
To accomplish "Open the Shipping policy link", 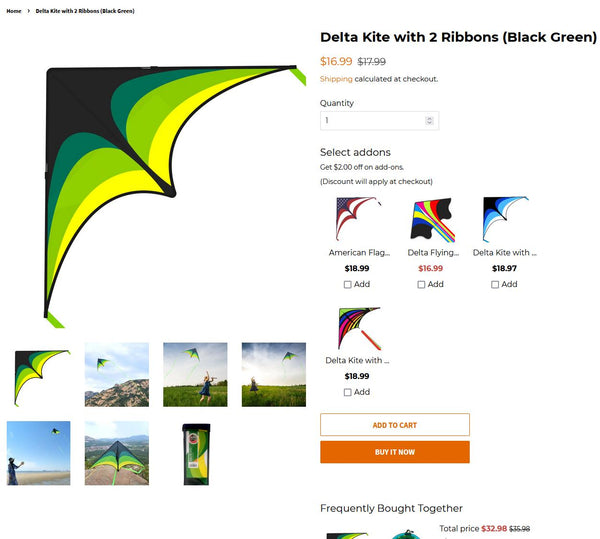I will point(336,79).
